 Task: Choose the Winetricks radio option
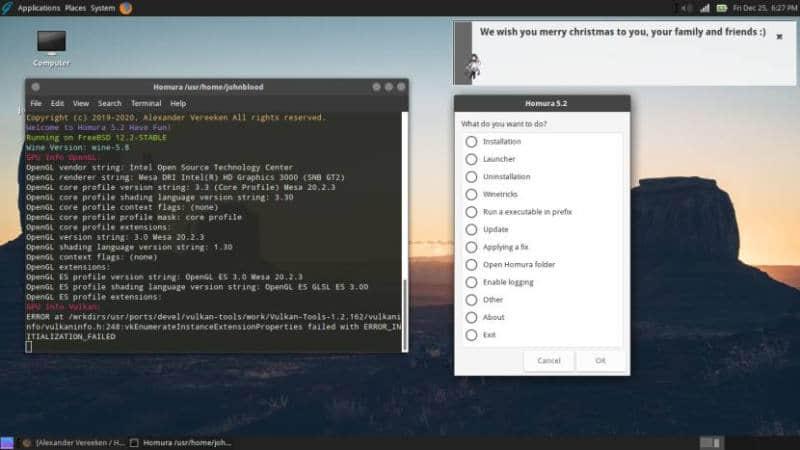471,194
